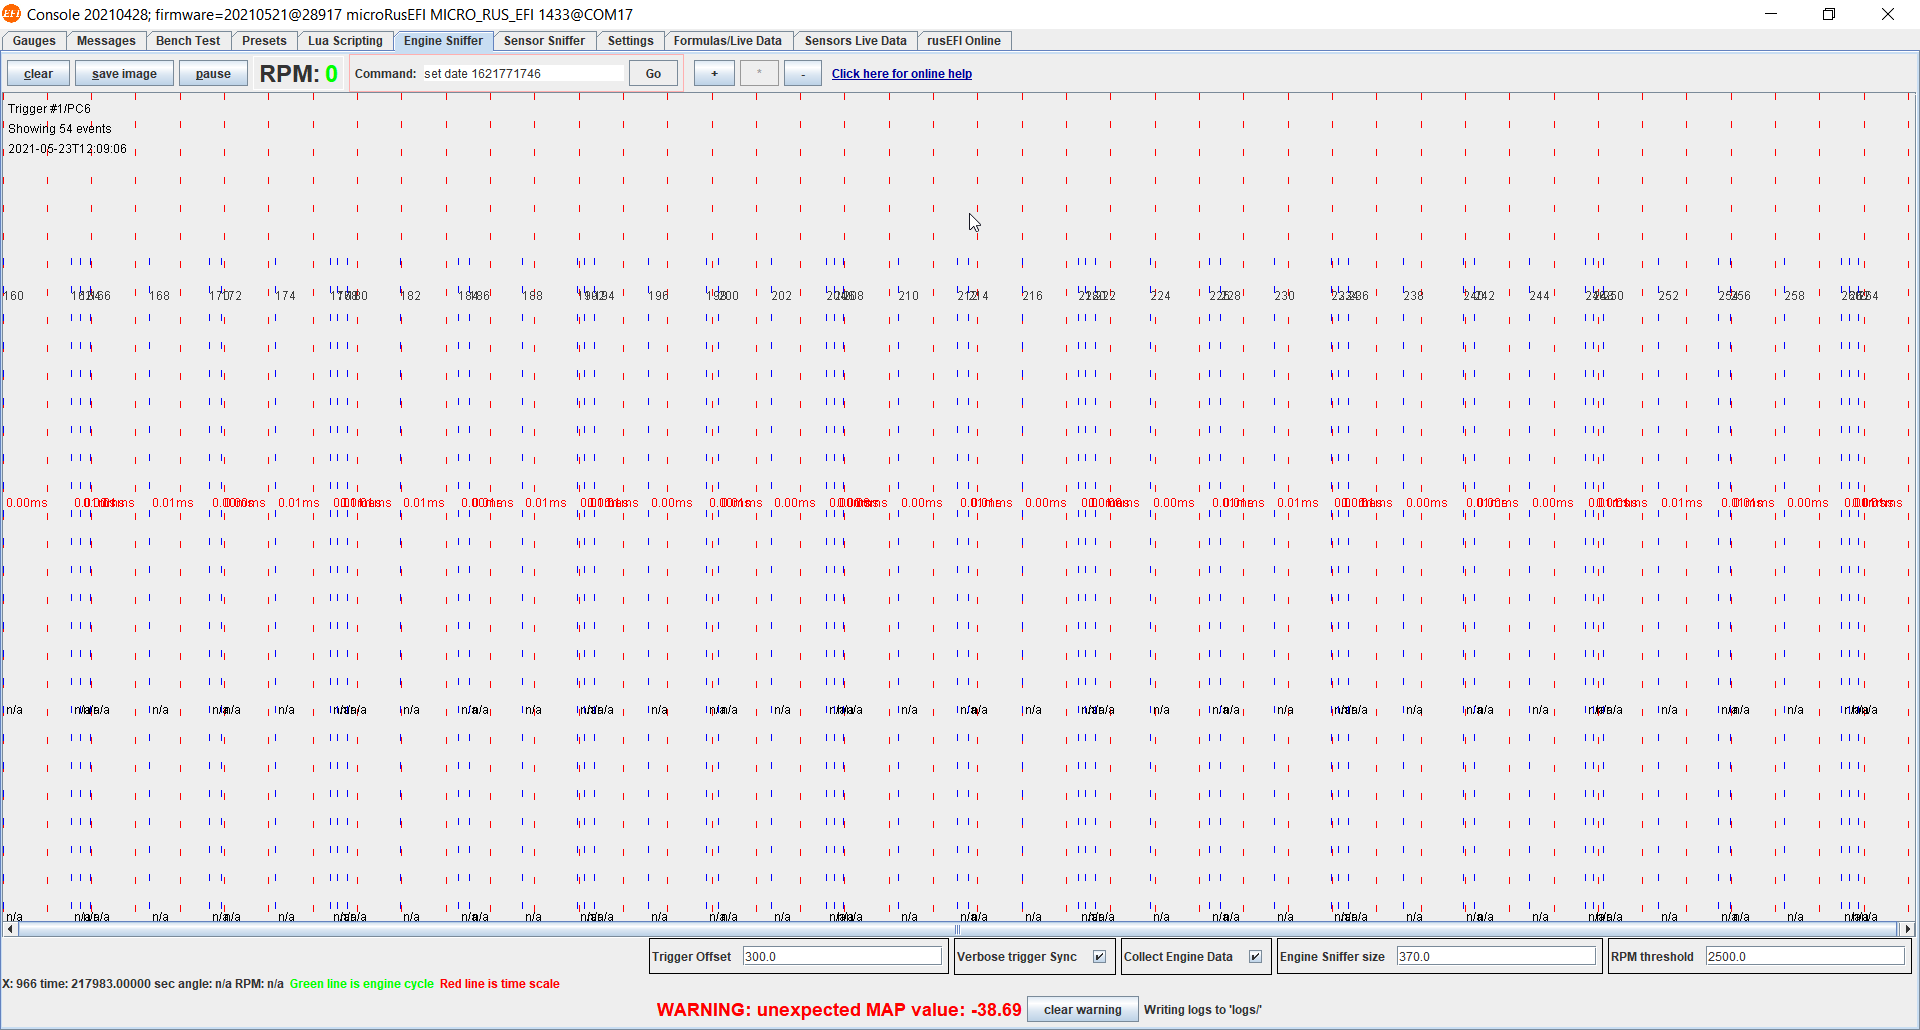Toggle the Collect Engine Data checkbox

1255,957
